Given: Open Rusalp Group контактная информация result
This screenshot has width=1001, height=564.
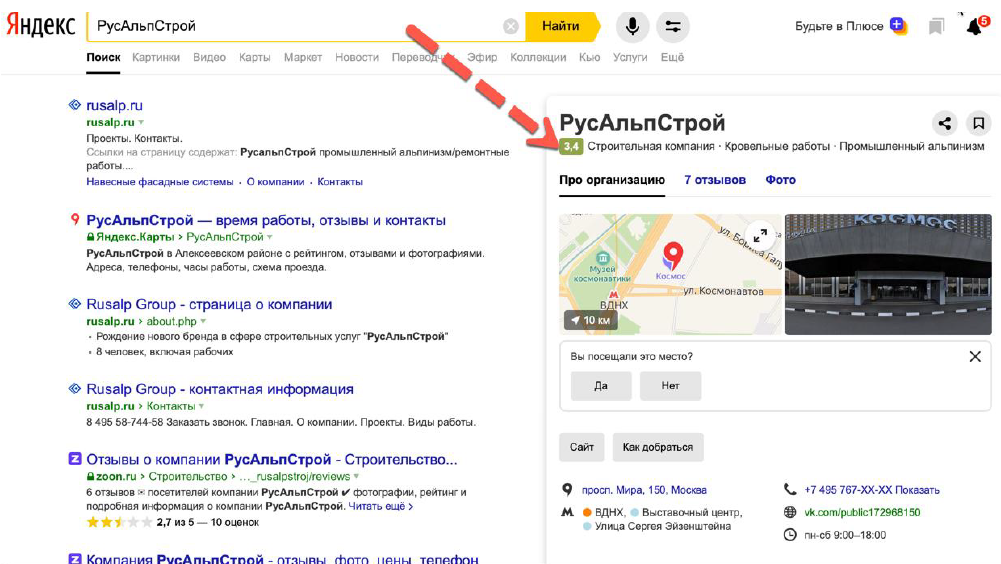Looking at the screenshot, I should coord(220,389).
